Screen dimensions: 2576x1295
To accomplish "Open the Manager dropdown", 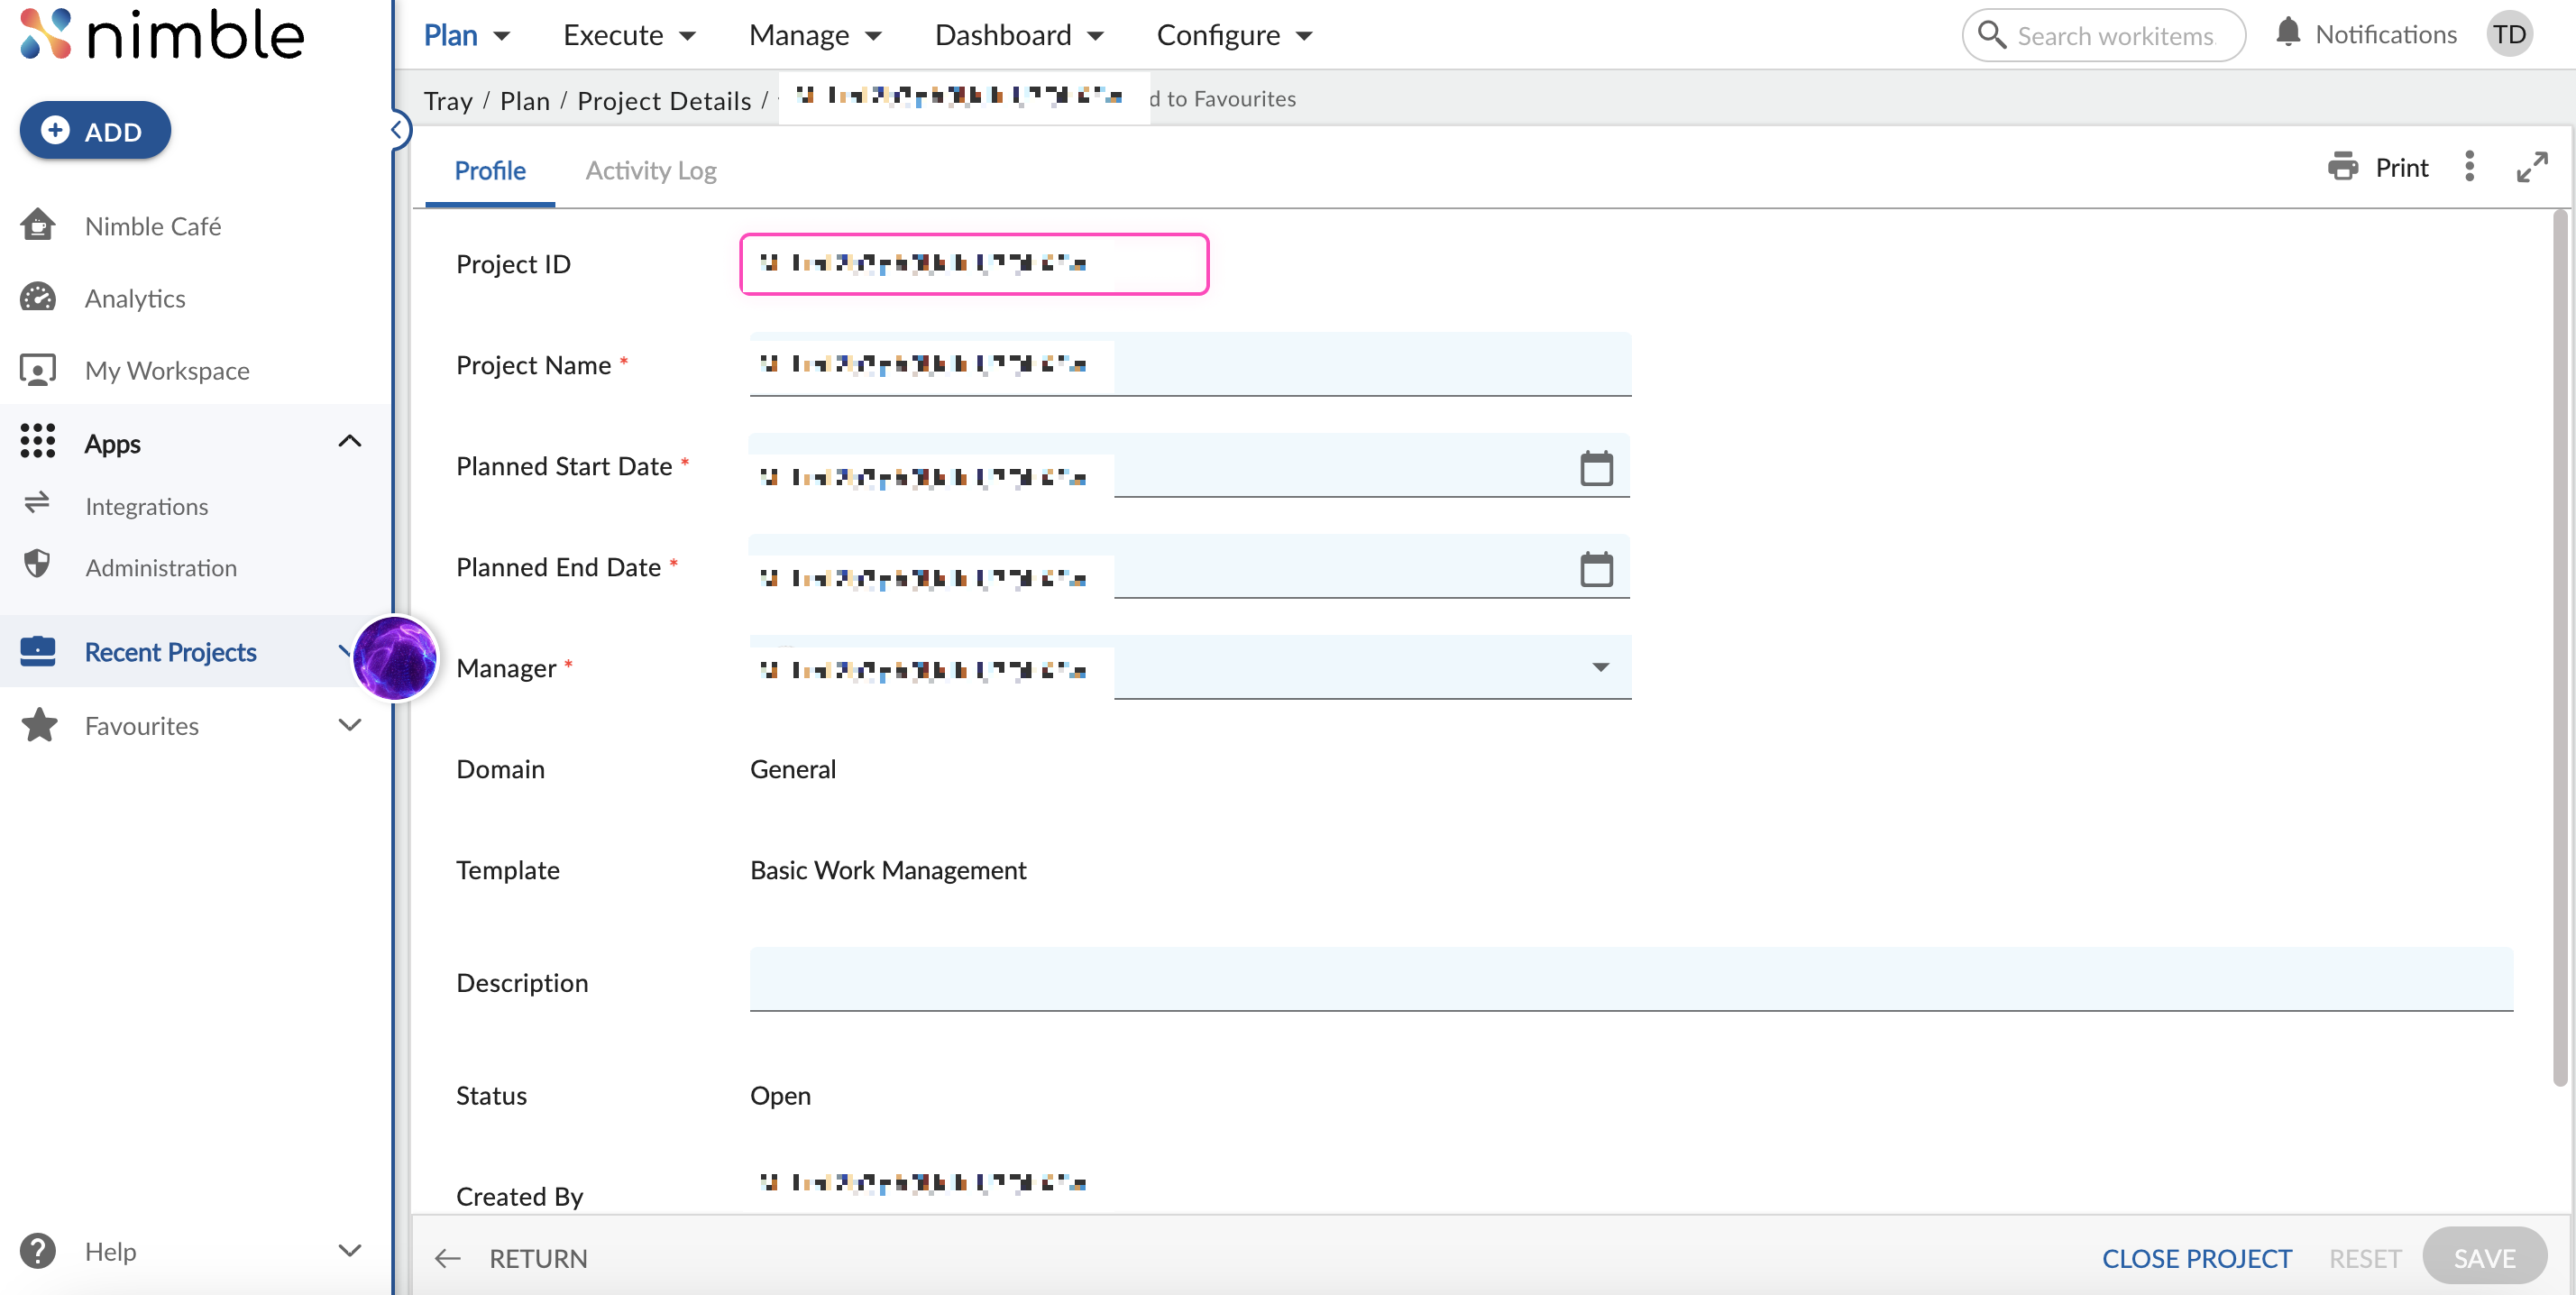I will pyautogui.click(x=1600, y=667).
